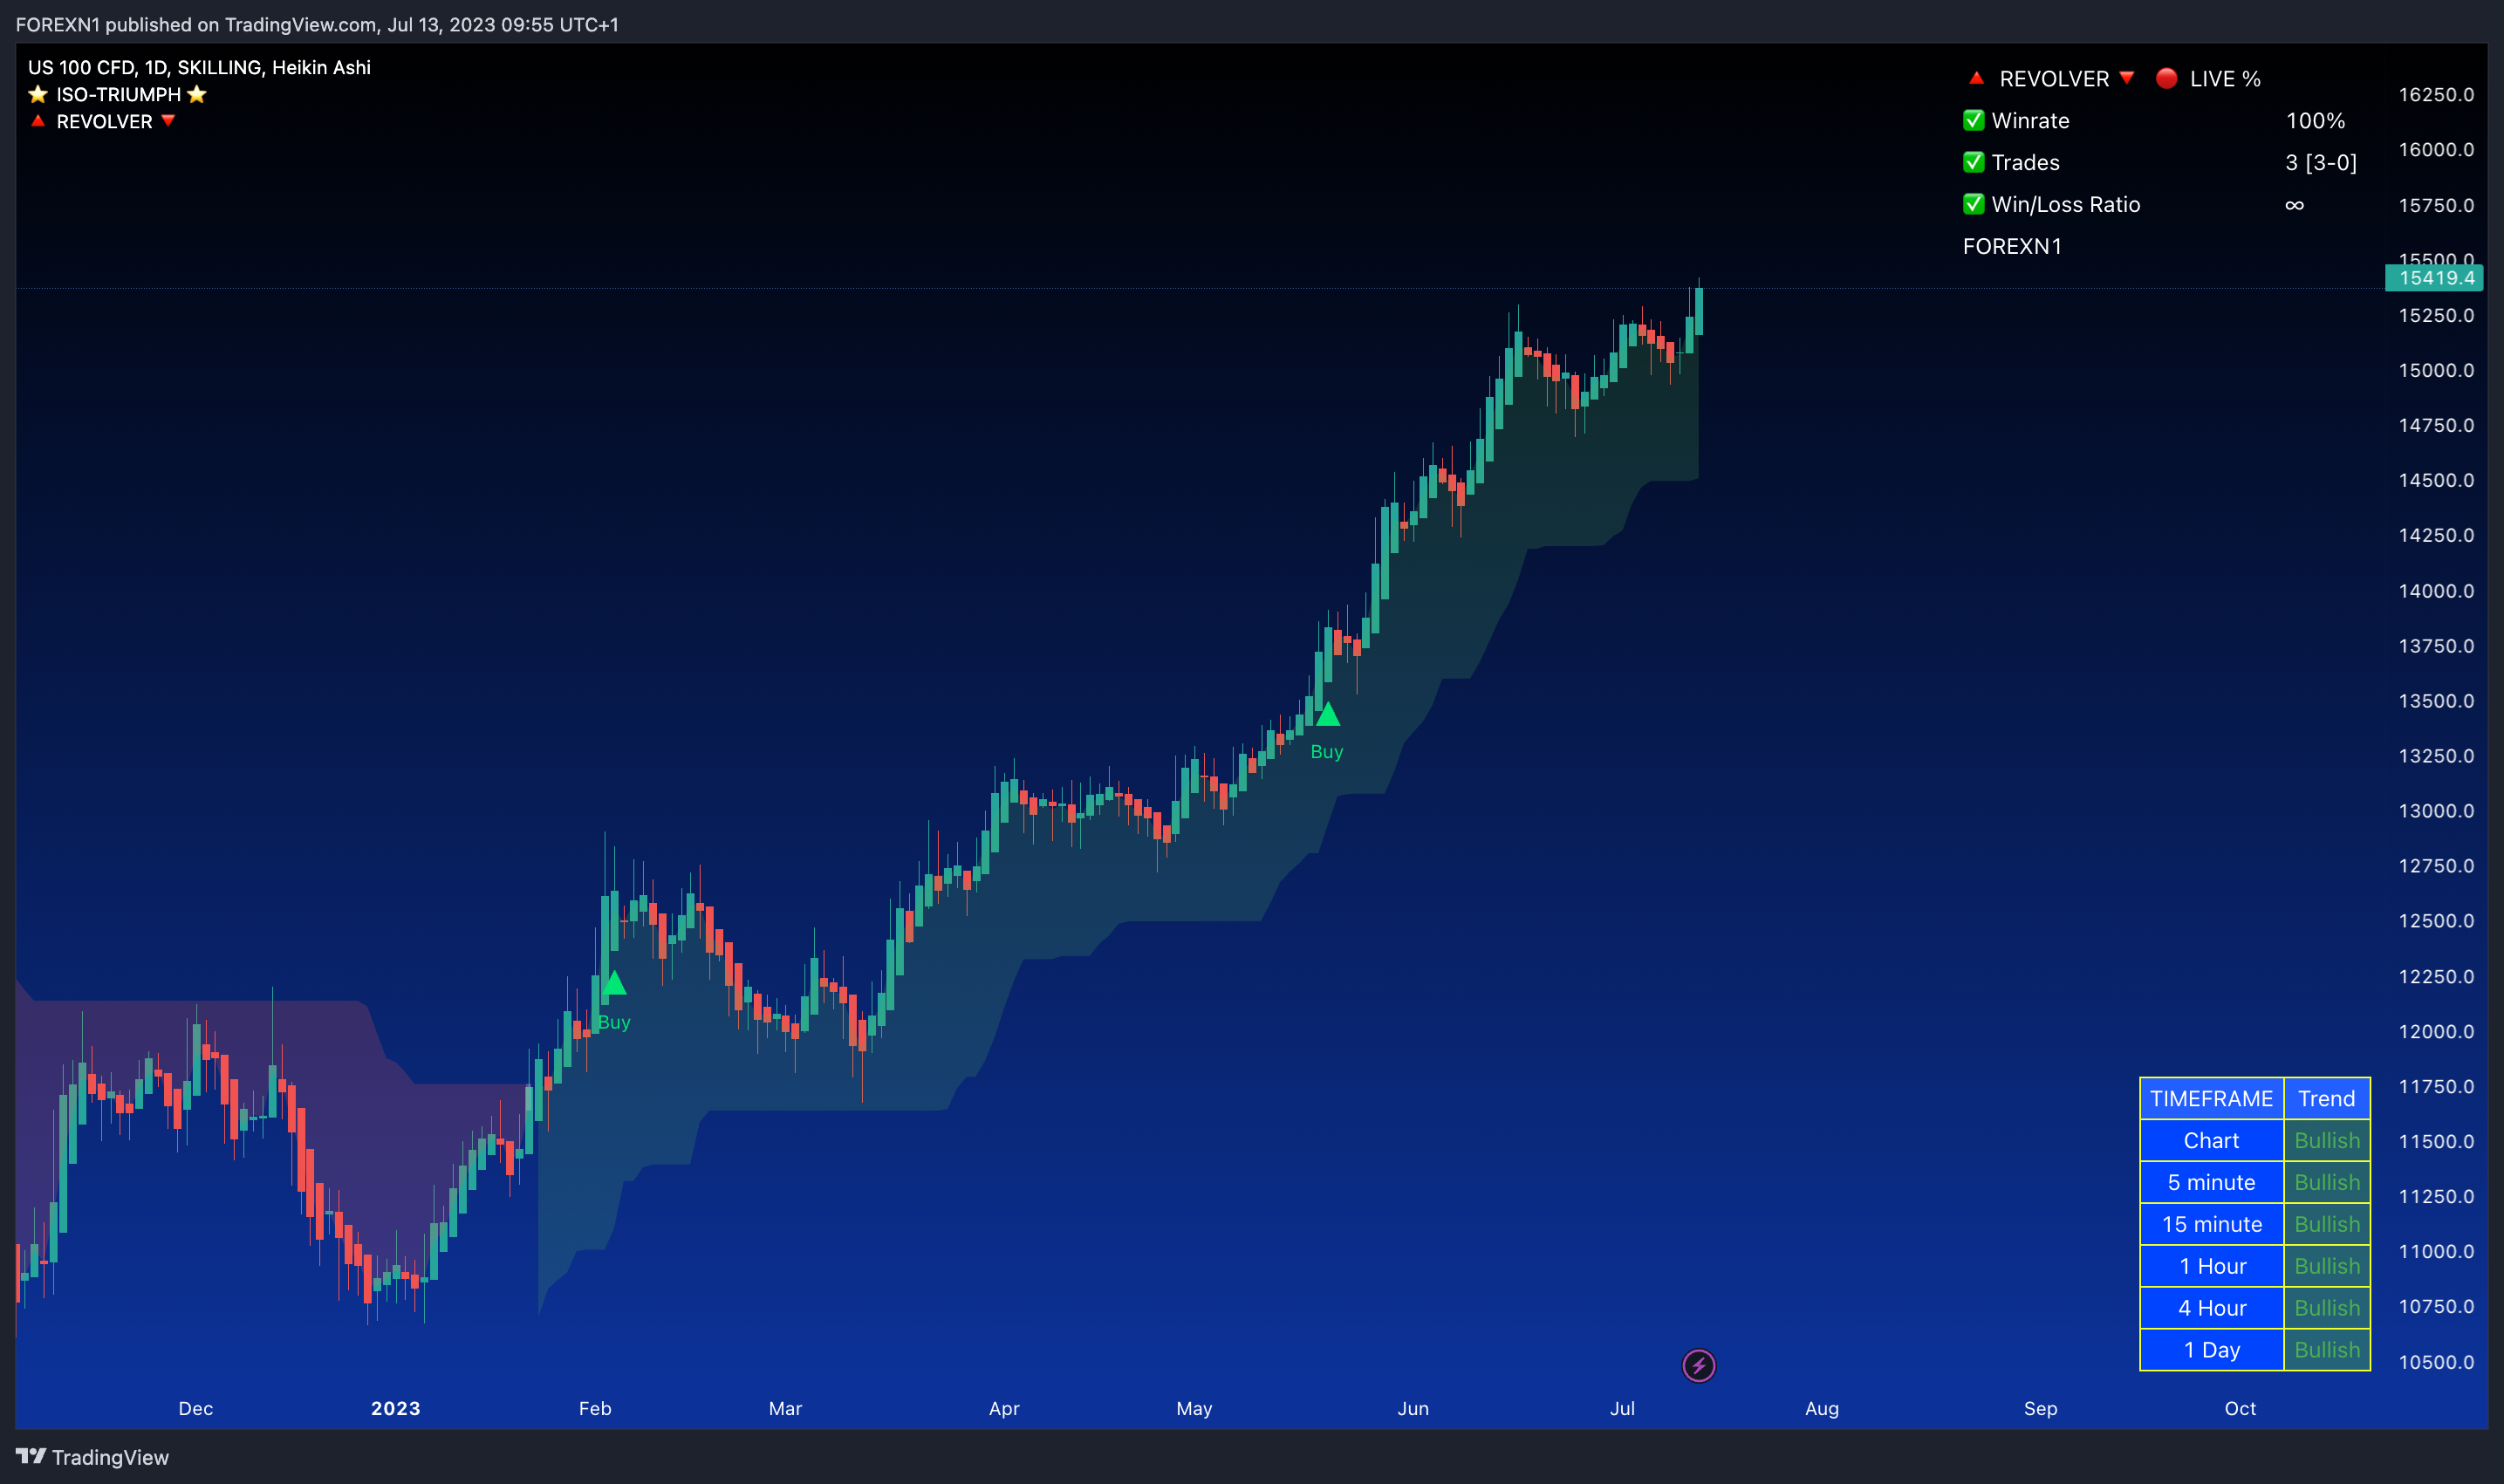The height and width of the screenshot is (1484, 2504).
Task: Click the right star of ISO-TRIUMPH label
Action: click(197, 94)
